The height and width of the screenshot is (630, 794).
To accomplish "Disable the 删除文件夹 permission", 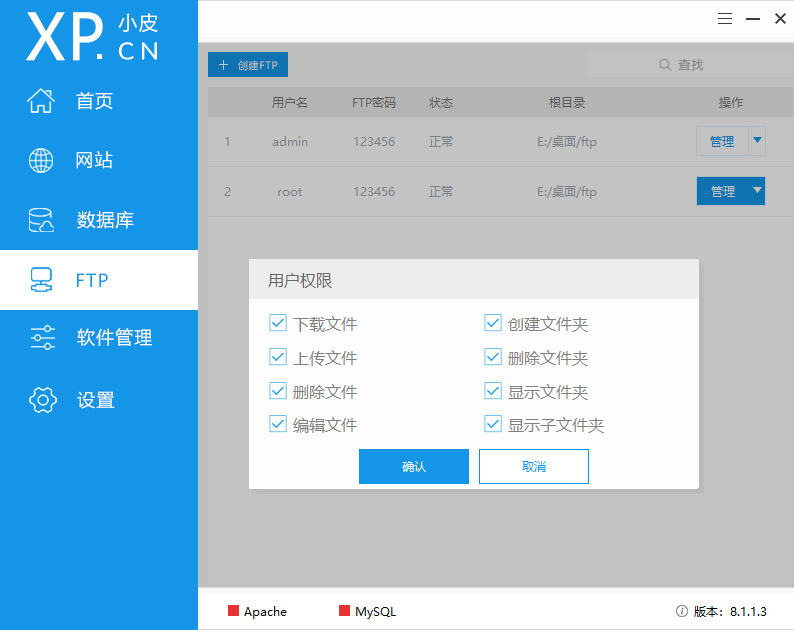I will point(492,357).
